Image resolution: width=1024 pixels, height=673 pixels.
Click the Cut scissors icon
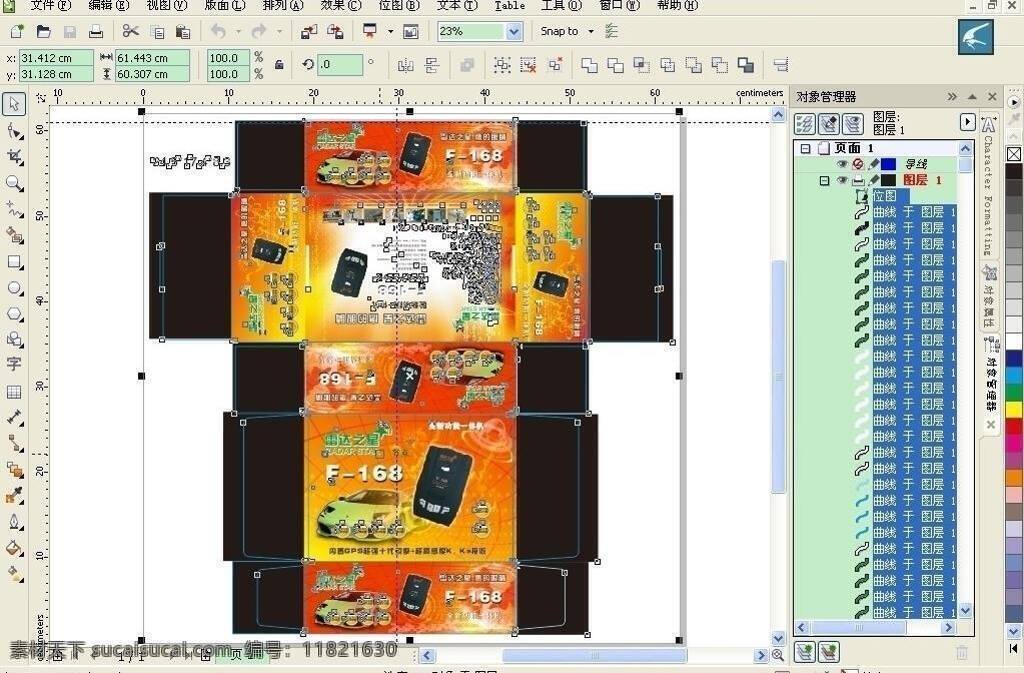131,31
